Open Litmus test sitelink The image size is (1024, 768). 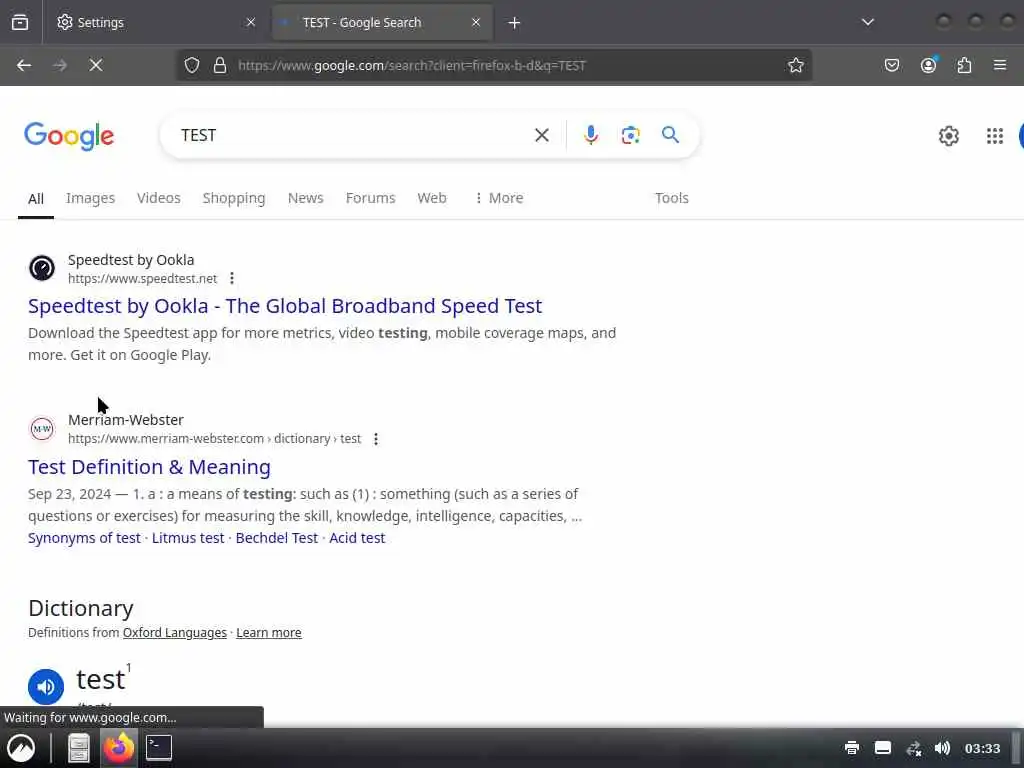188,538
